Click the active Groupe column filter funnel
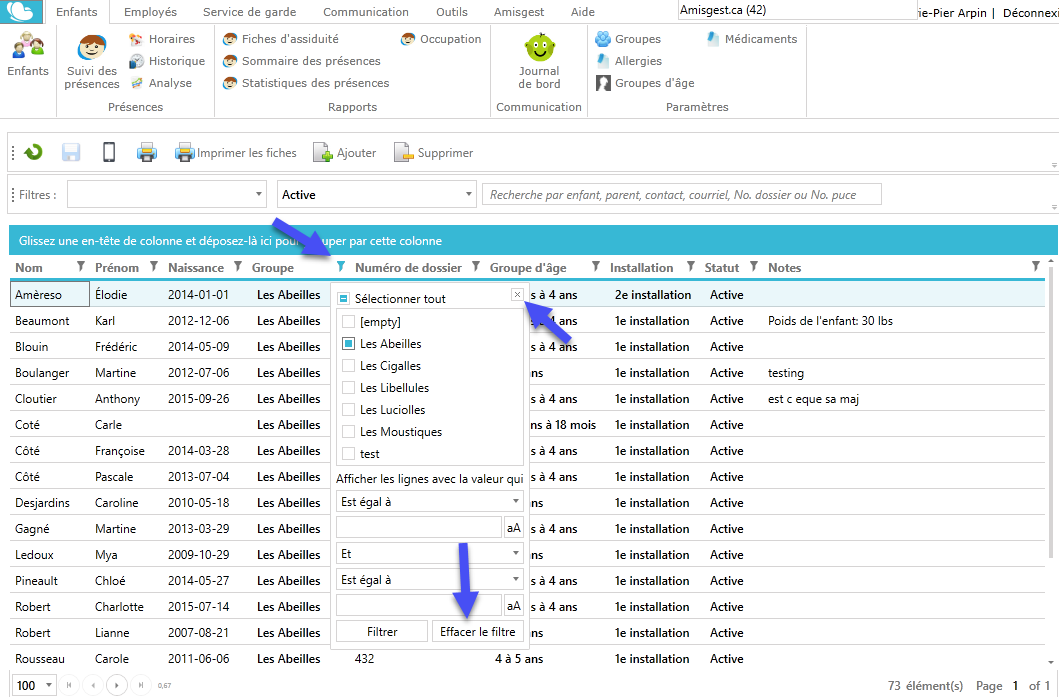 pyautogui.click(x=341, y=267)
